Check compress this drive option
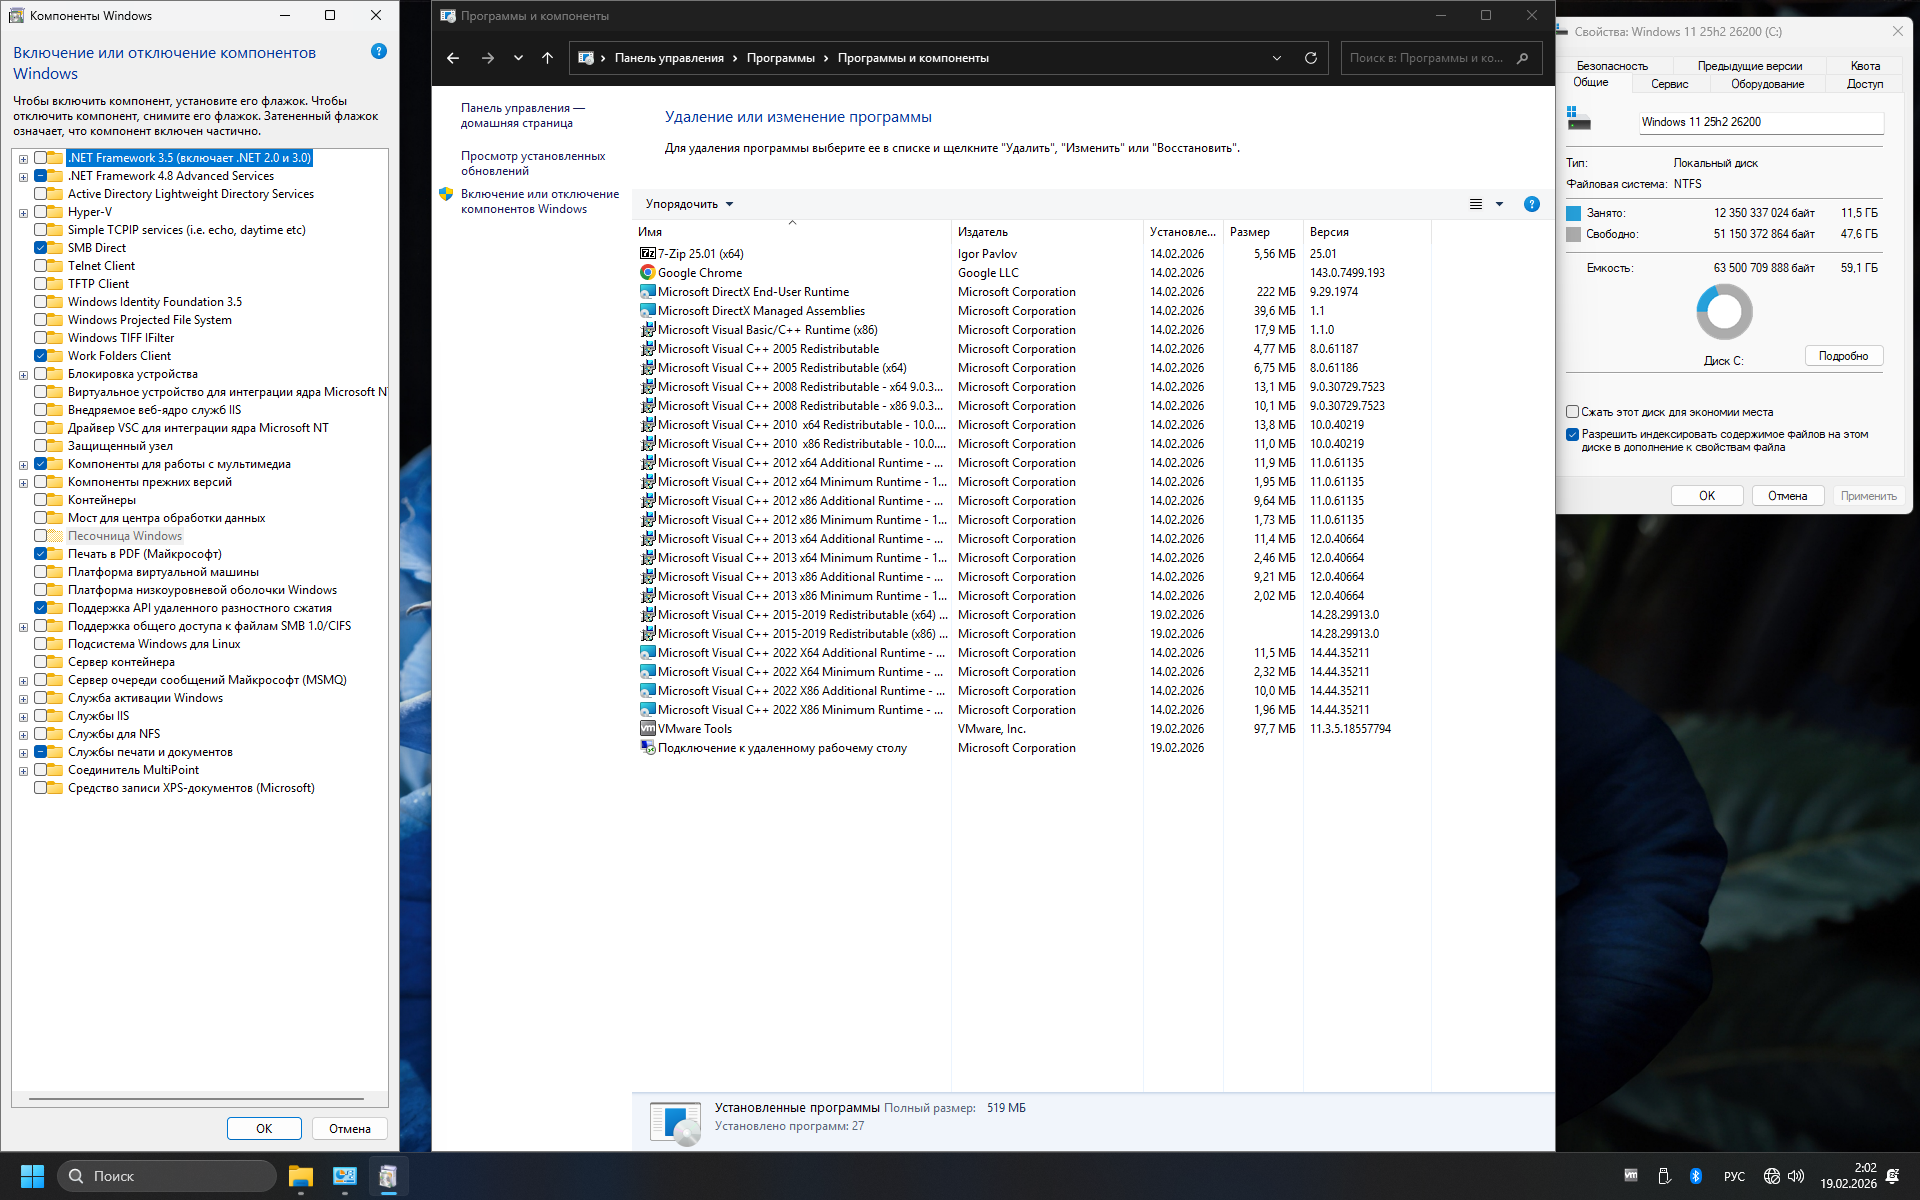The image size is (1920, 1200). point(1572,412)
